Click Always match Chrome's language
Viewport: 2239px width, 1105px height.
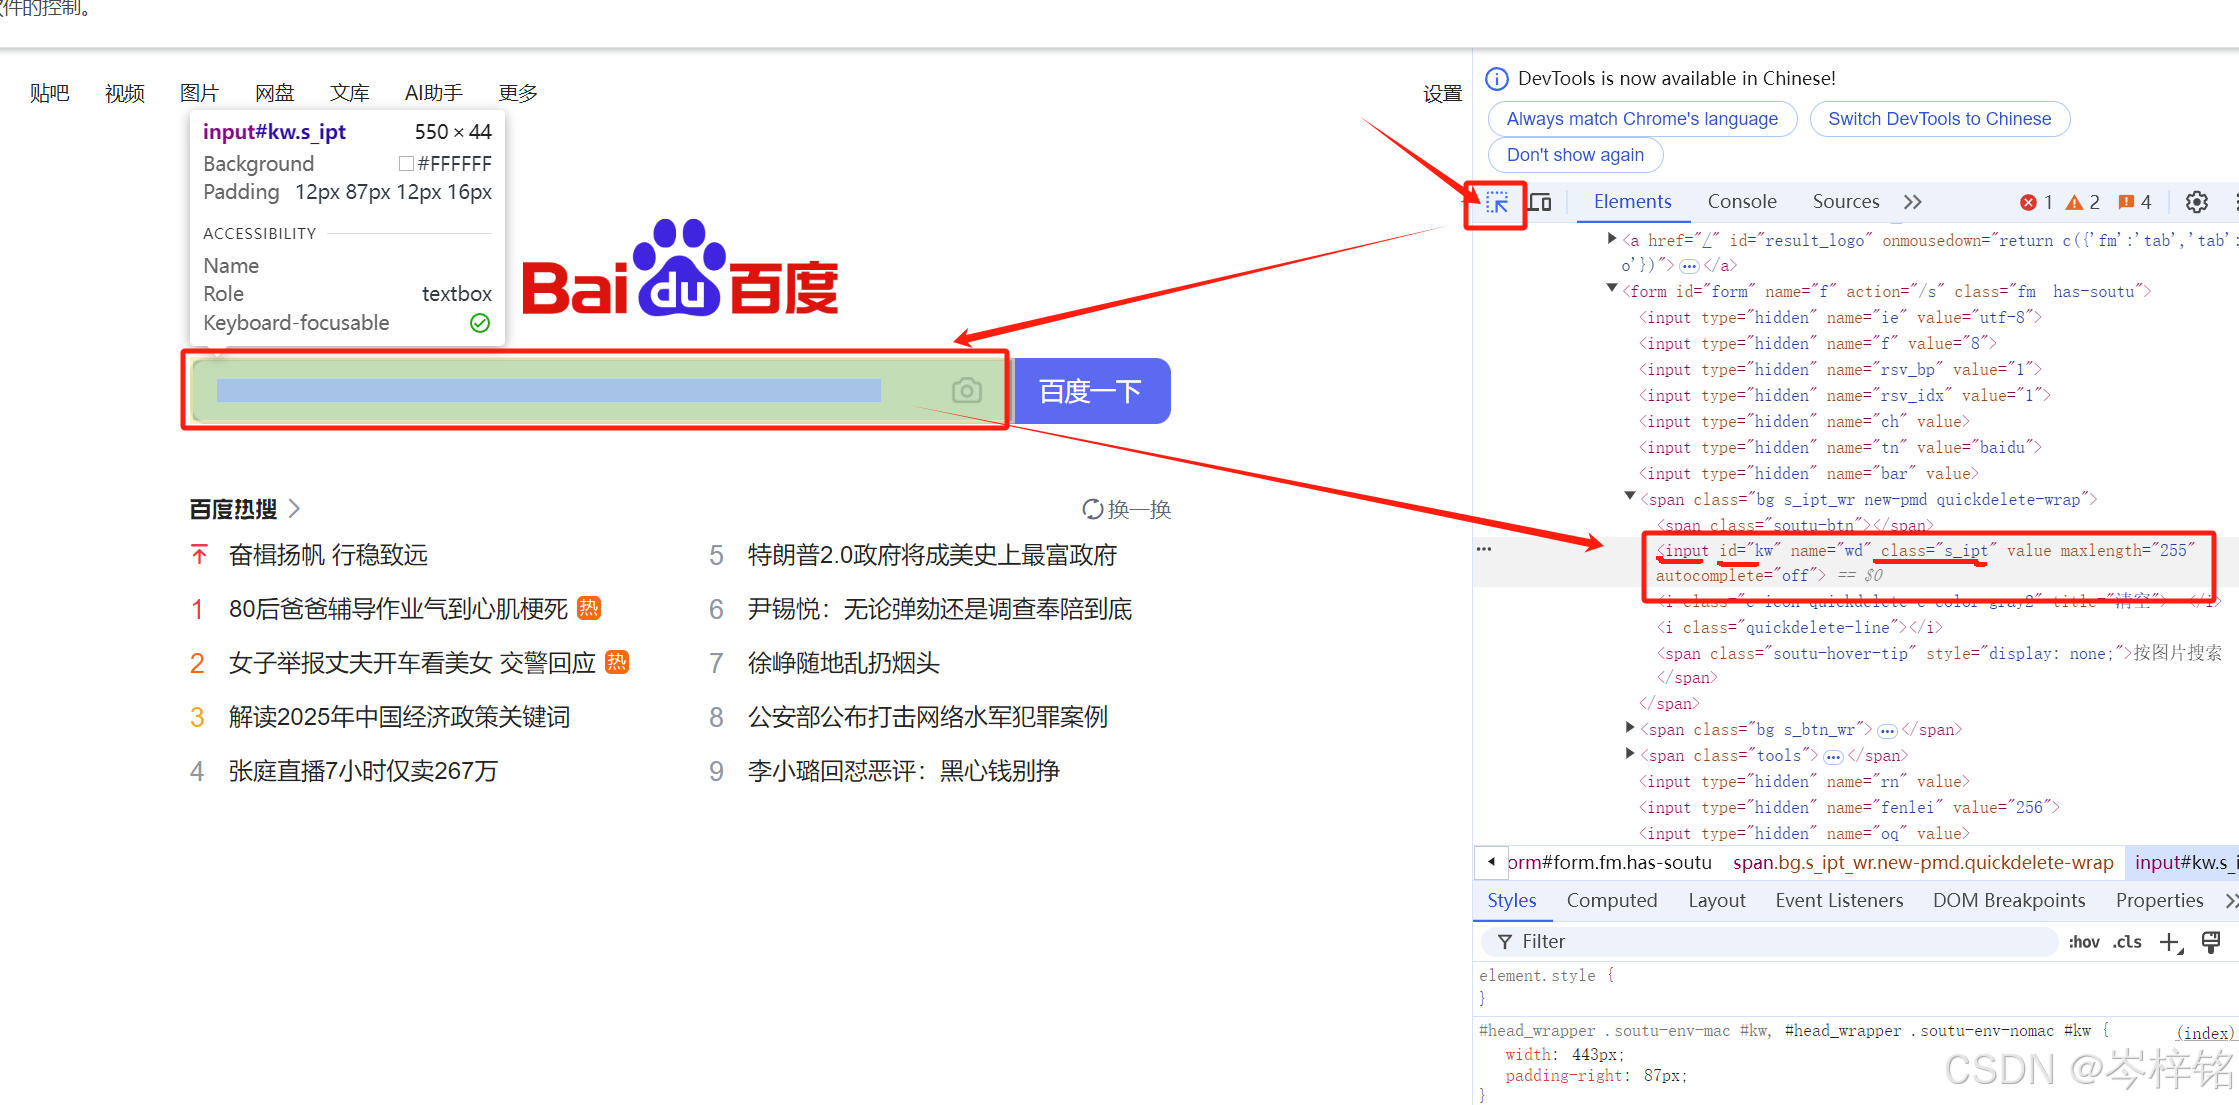[x=1642, y=119]
